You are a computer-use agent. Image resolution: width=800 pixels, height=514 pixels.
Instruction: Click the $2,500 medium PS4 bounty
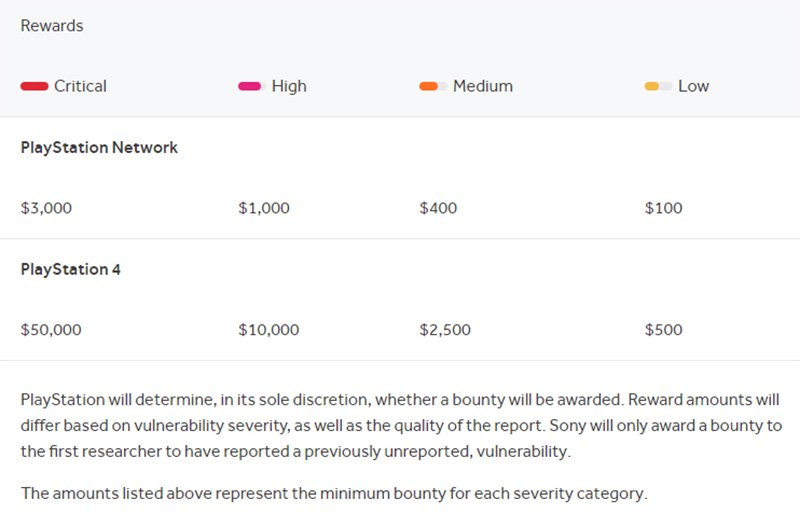pyautogui.click(x=445, y=329)
